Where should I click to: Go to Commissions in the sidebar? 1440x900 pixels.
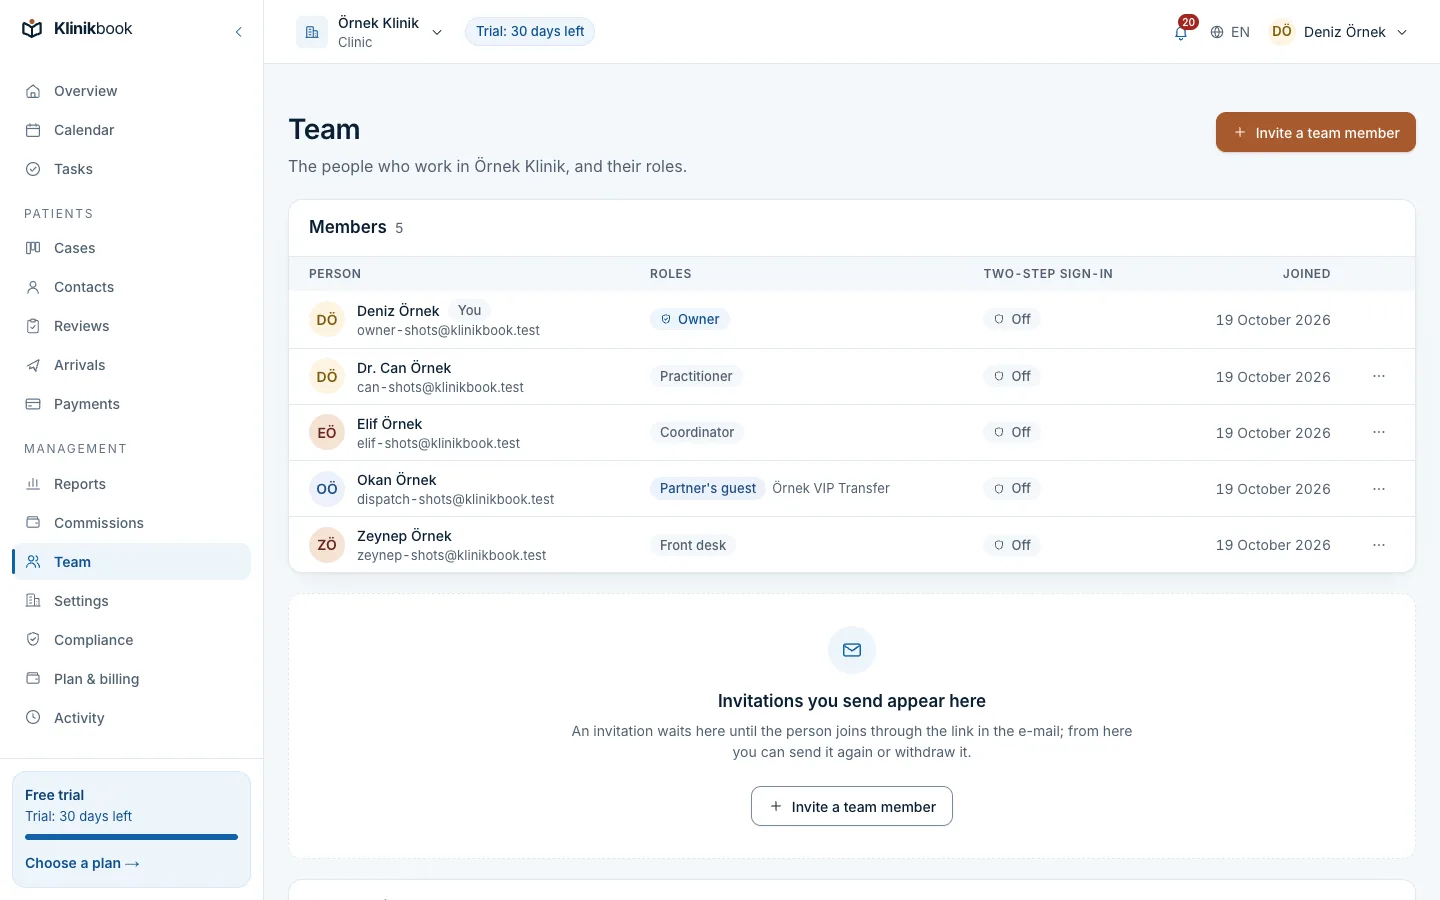coord(131,523)
